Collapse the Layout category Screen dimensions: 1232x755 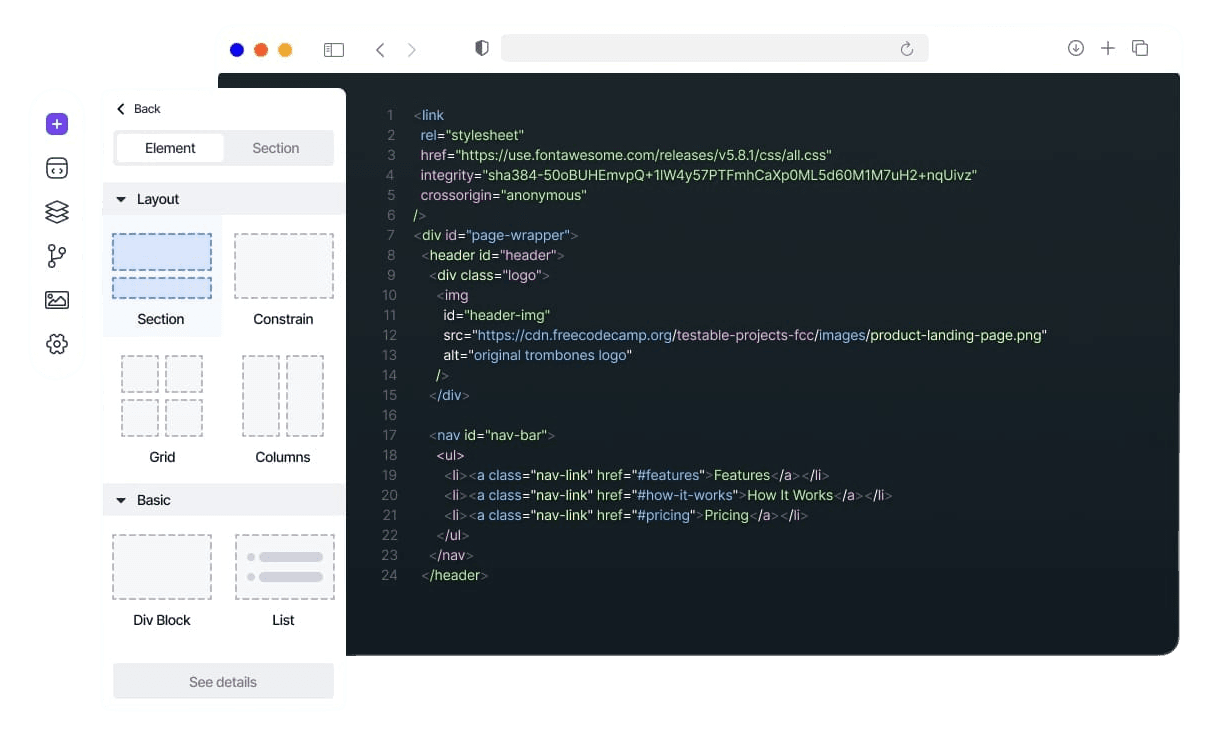pos(121,198)
